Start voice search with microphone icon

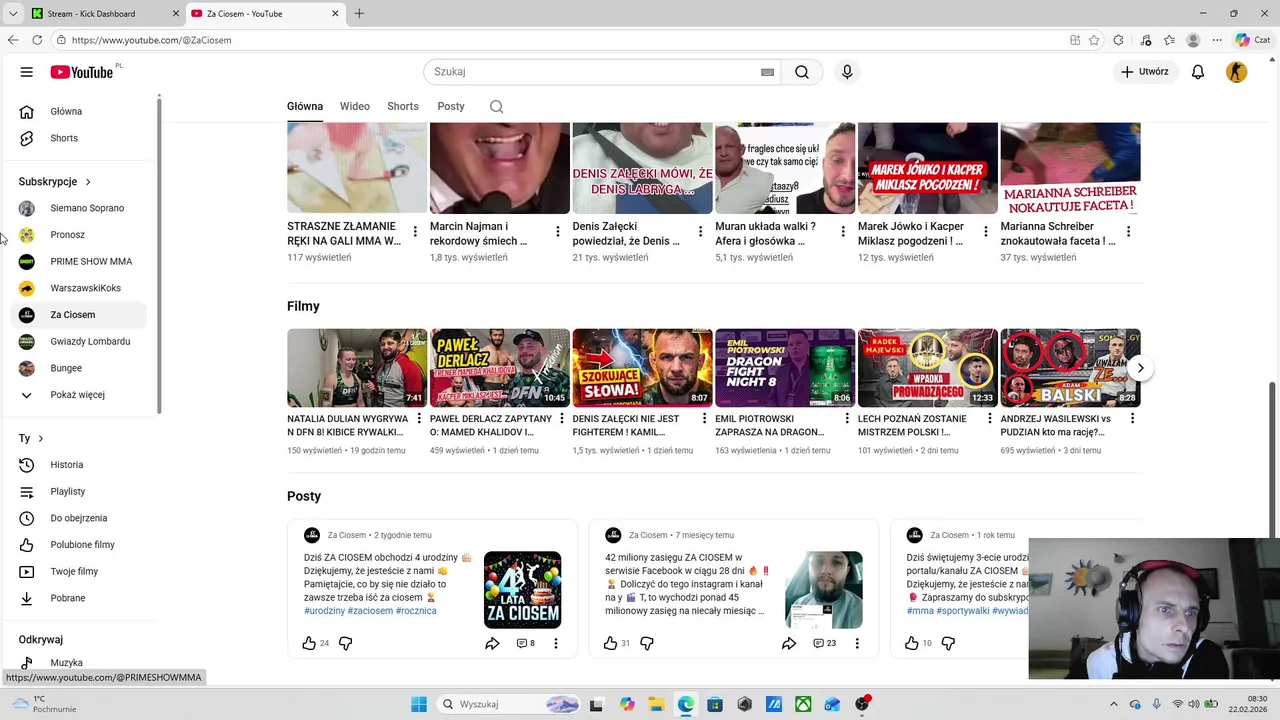[847, 72]
